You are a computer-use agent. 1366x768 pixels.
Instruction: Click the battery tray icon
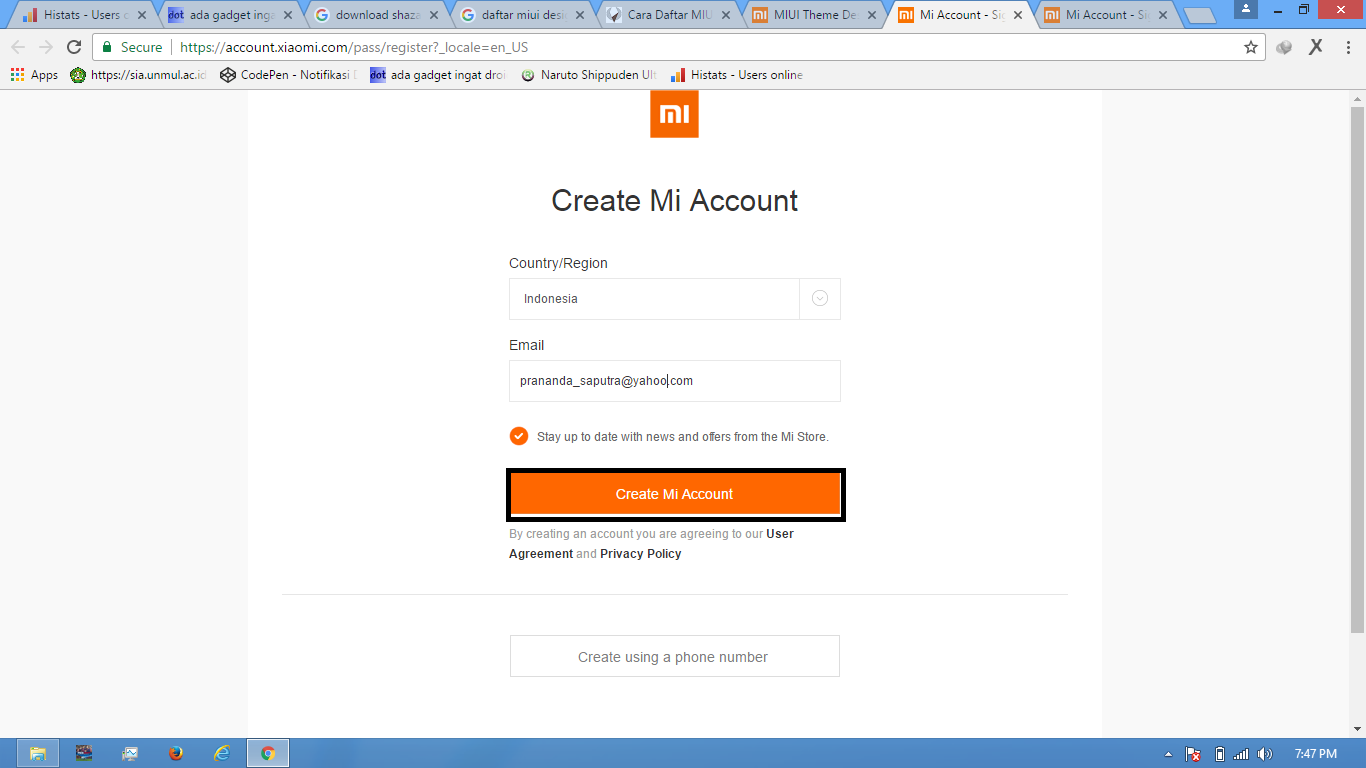[x=1220, y=754]
